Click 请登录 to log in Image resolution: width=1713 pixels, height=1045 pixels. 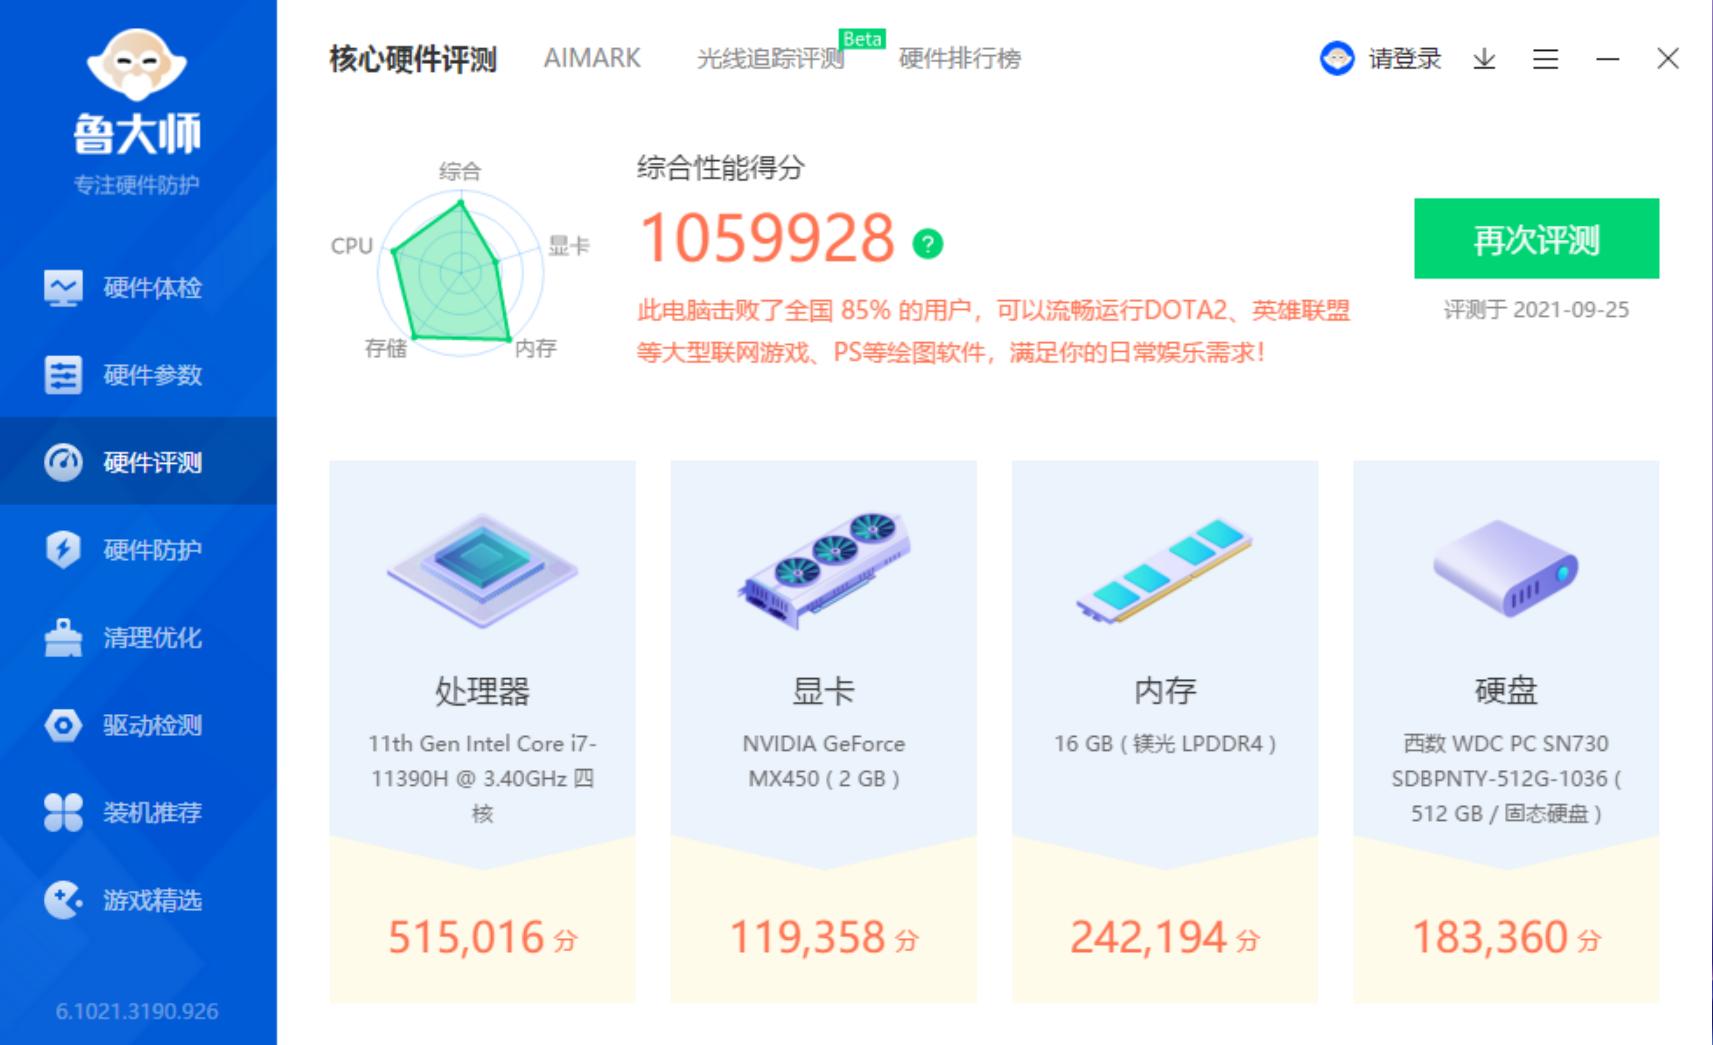click(1400, 60)
